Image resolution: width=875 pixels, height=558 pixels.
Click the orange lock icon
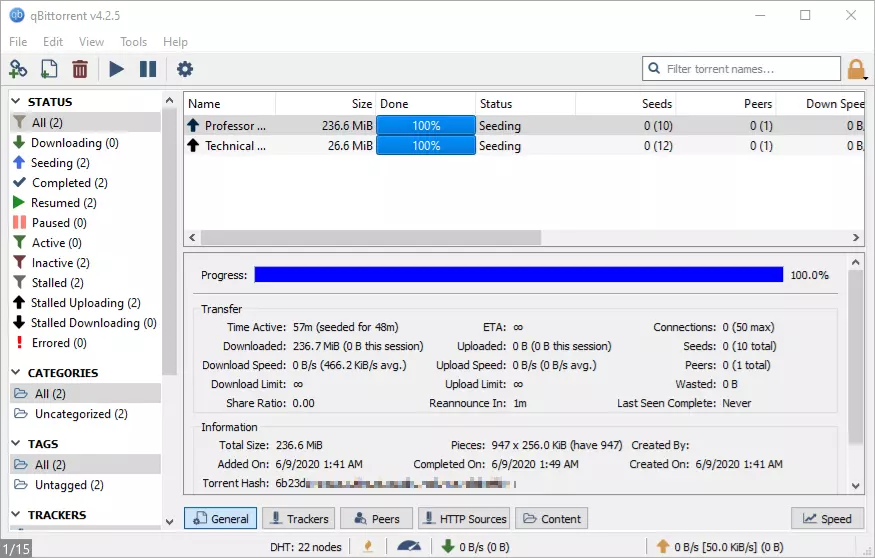pyautogui.click(x=856, y=70)
